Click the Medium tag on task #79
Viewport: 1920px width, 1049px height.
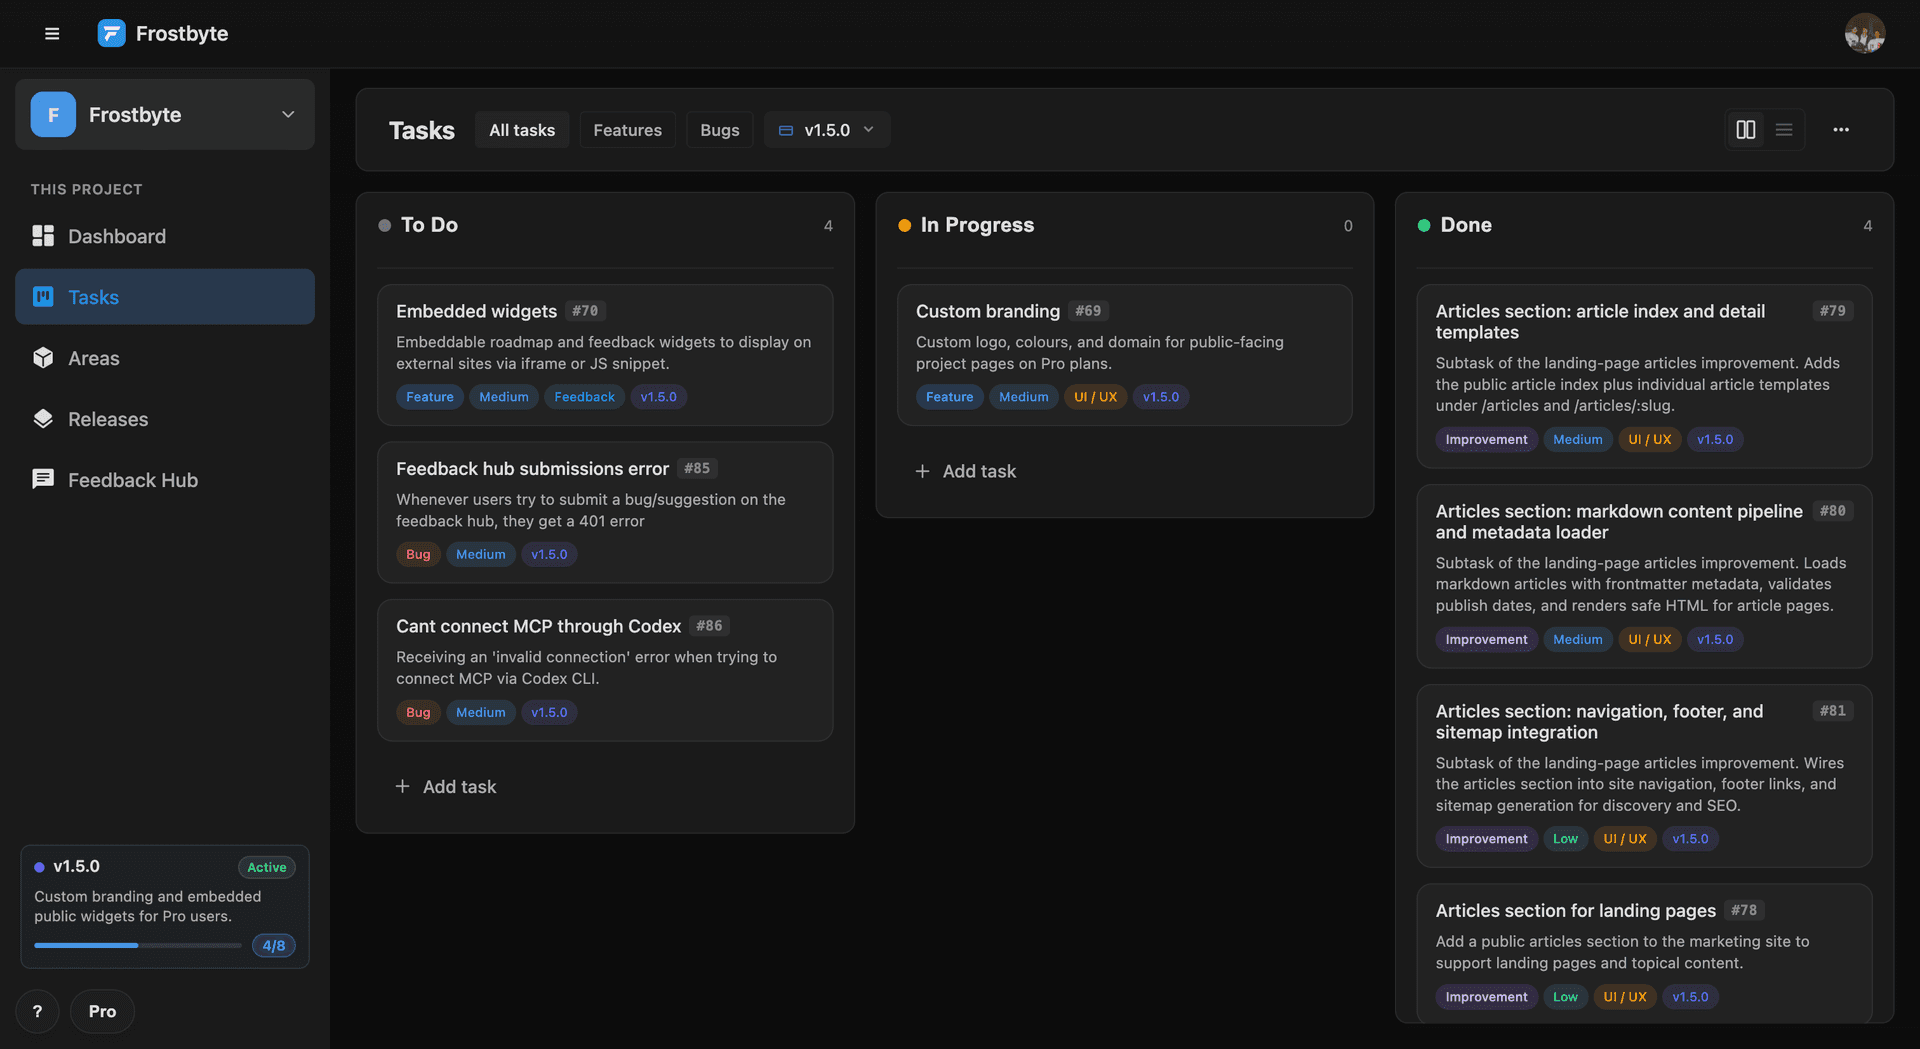[x=1577, y=439]
